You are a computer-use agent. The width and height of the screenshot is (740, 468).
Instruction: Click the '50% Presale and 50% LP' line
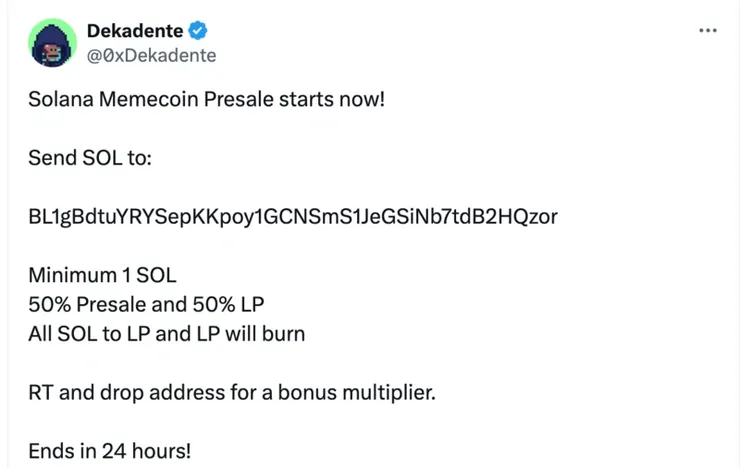point(146,304)
